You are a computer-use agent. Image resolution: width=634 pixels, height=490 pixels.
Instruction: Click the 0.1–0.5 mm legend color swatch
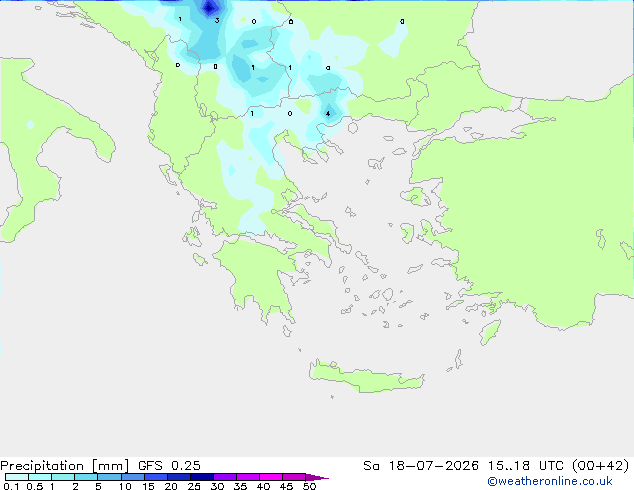pos(17,477)
